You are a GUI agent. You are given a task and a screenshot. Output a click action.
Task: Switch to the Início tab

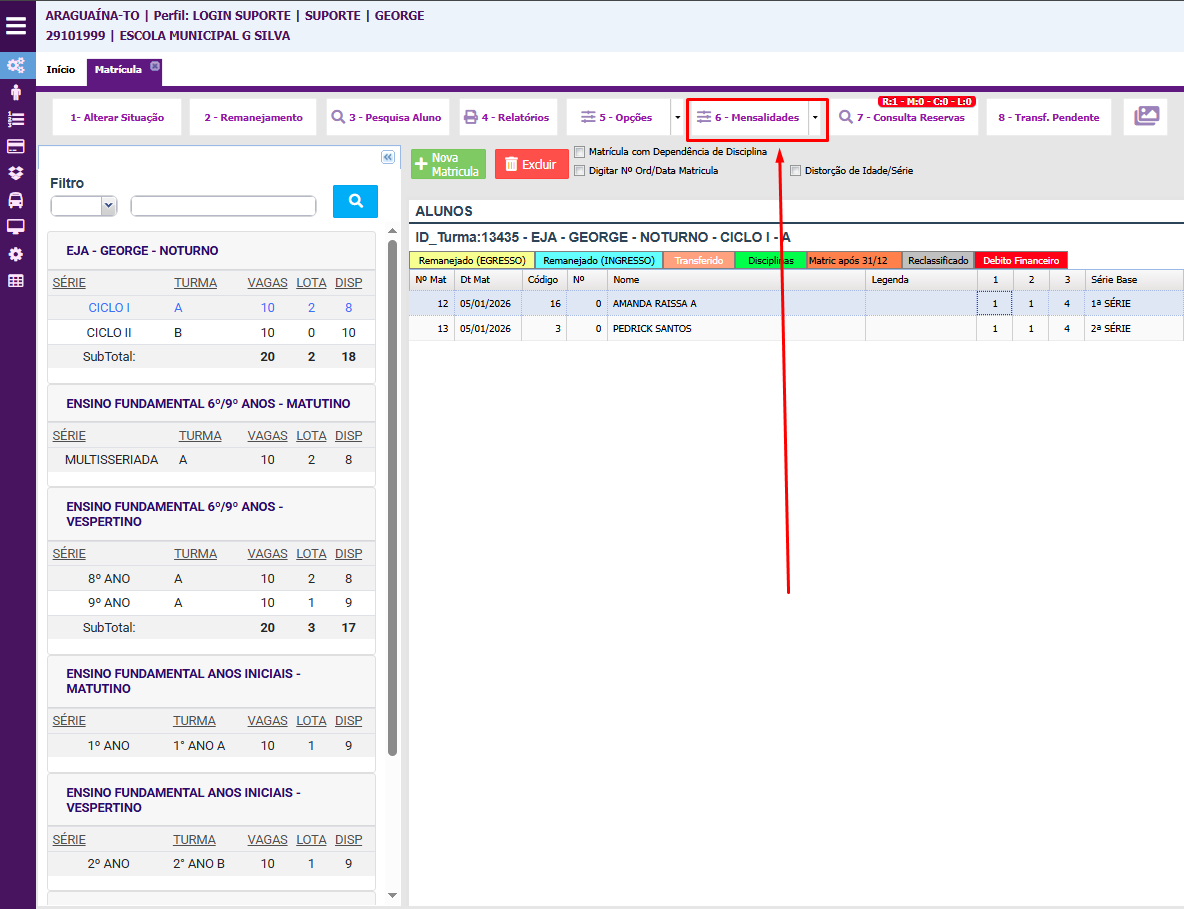61,70
